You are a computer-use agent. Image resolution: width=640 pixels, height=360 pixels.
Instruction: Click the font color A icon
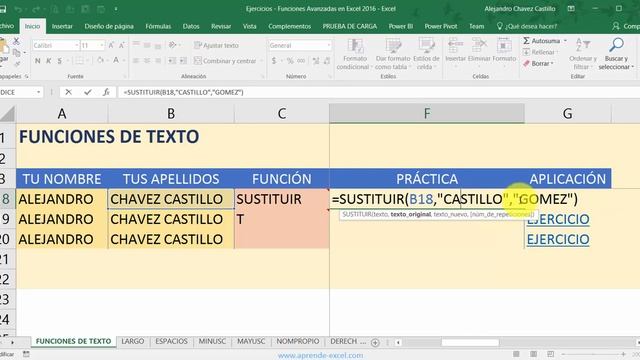point(116,61)
